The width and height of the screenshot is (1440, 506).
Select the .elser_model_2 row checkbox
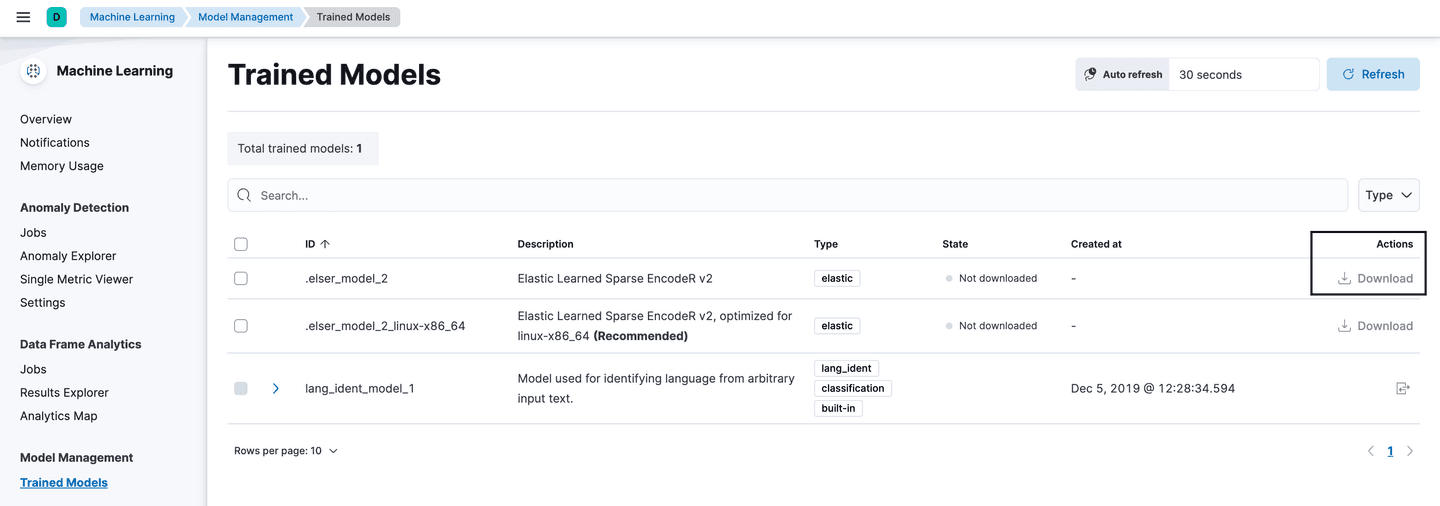tap(241, 278)
